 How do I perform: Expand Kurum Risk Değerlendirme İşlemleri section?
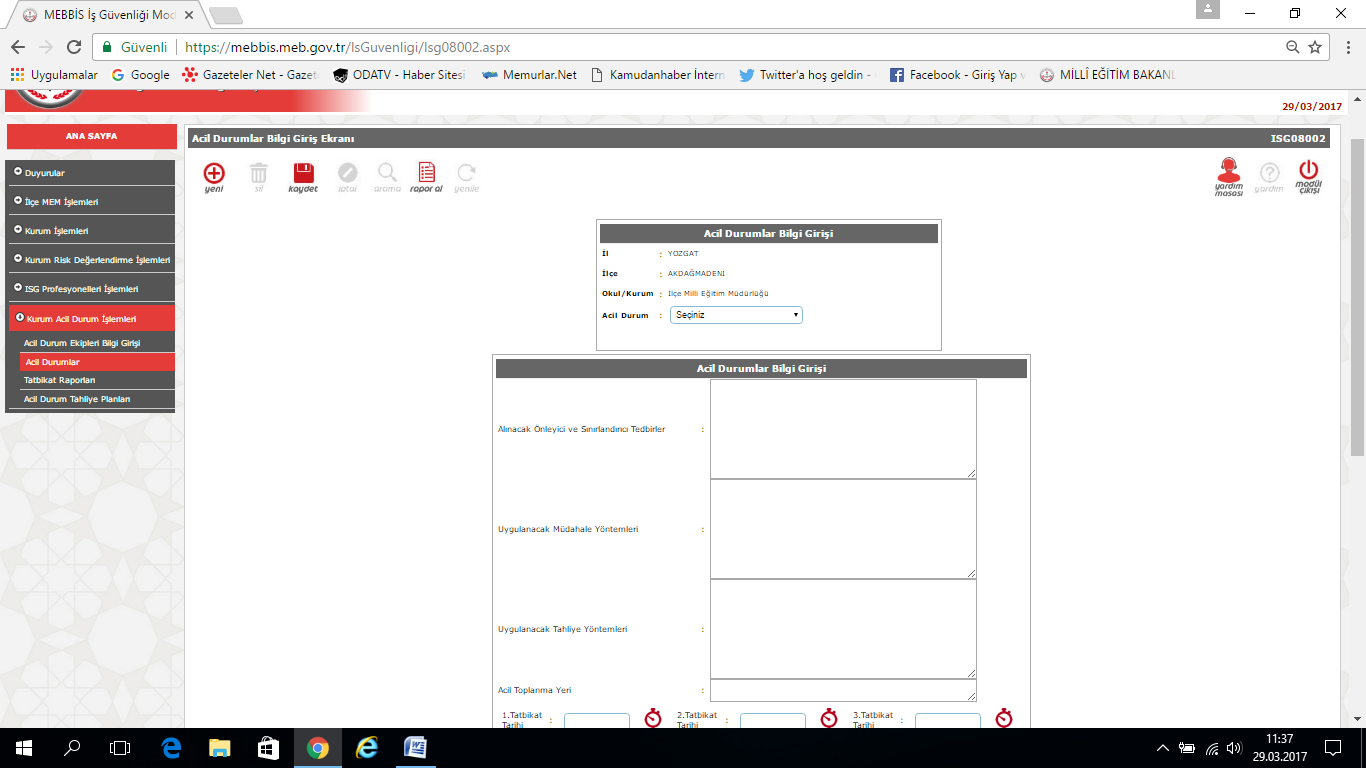(91, 260)
